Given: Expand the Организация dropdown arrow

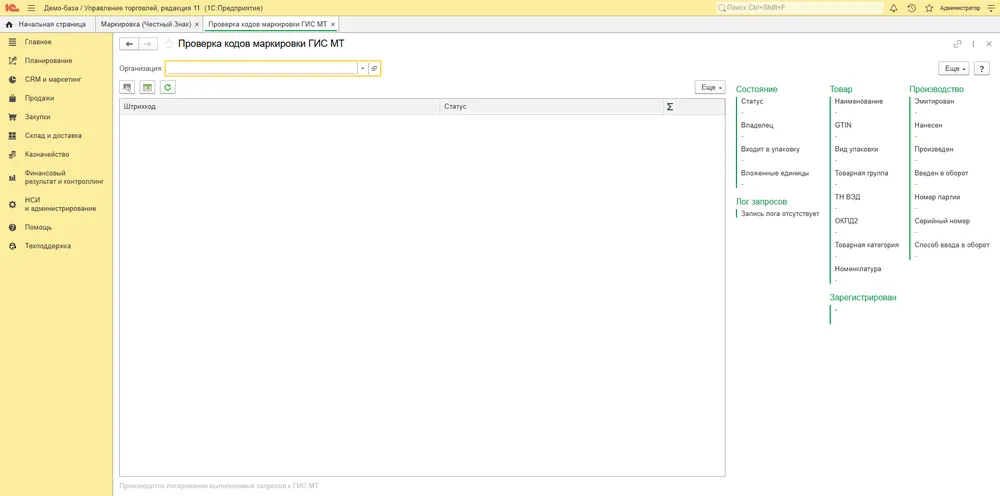Looking at the screenshot, I should [x=362, y=68].
